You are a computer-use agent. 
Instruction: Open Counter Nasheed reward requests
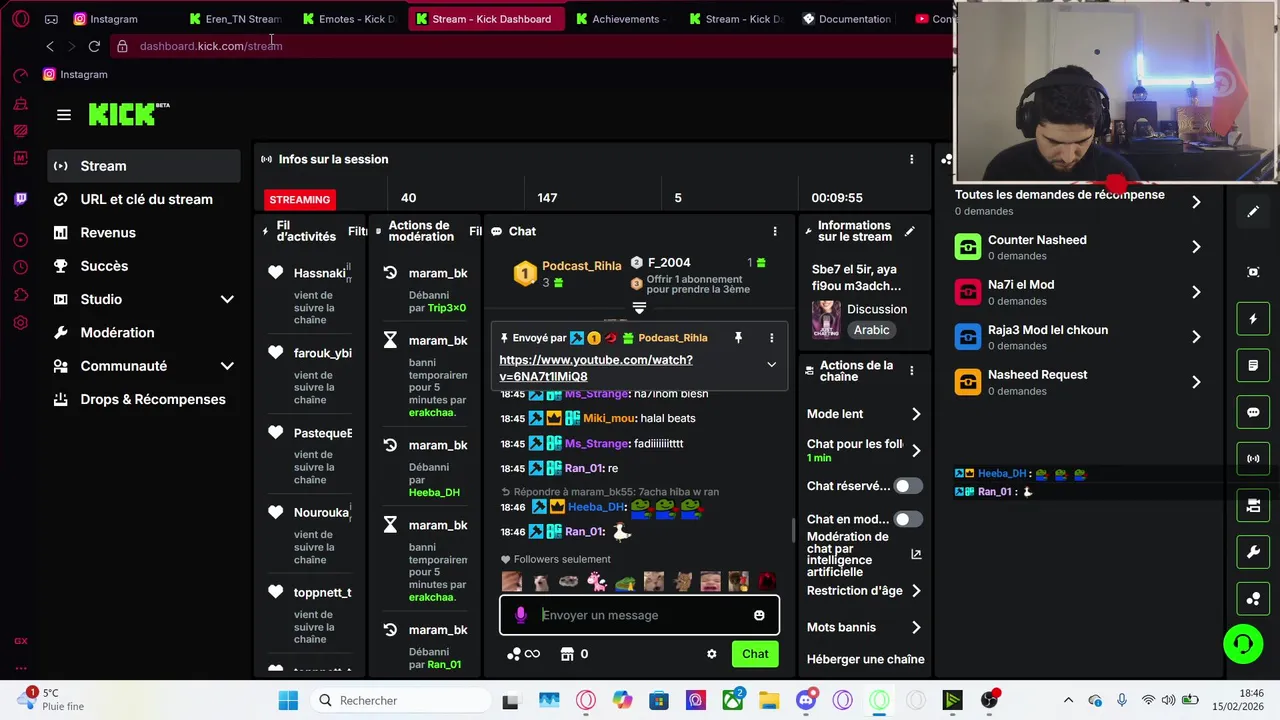pyautogui.click(x=1079, y=247)
